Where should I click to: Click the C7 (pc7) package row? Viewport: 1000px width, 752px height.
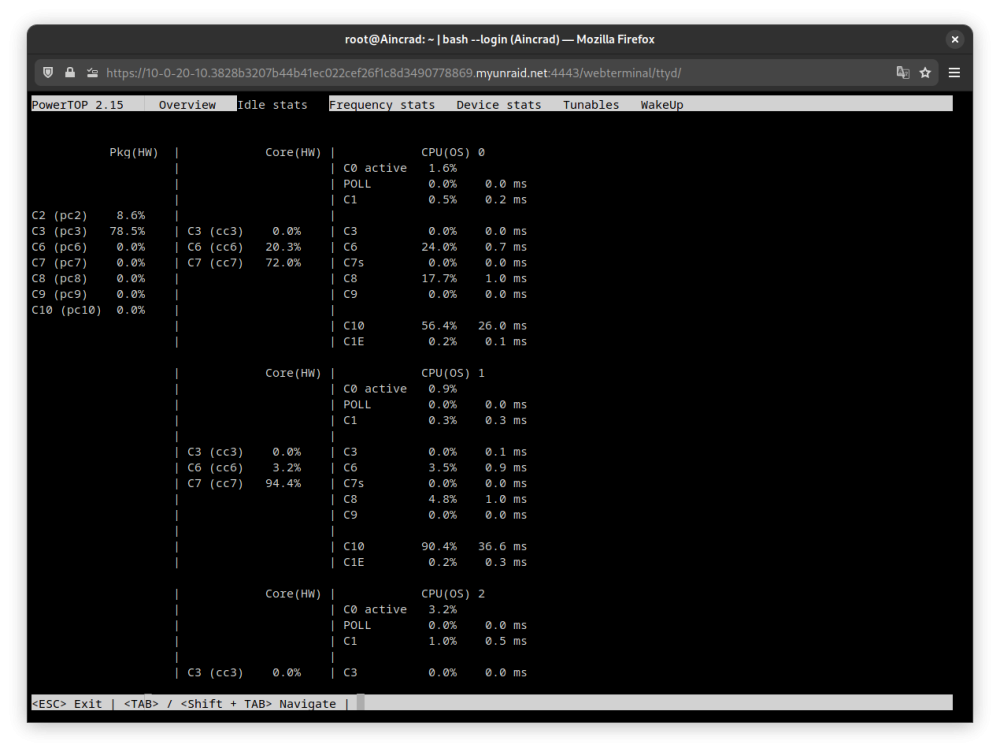tap(88, 263)
